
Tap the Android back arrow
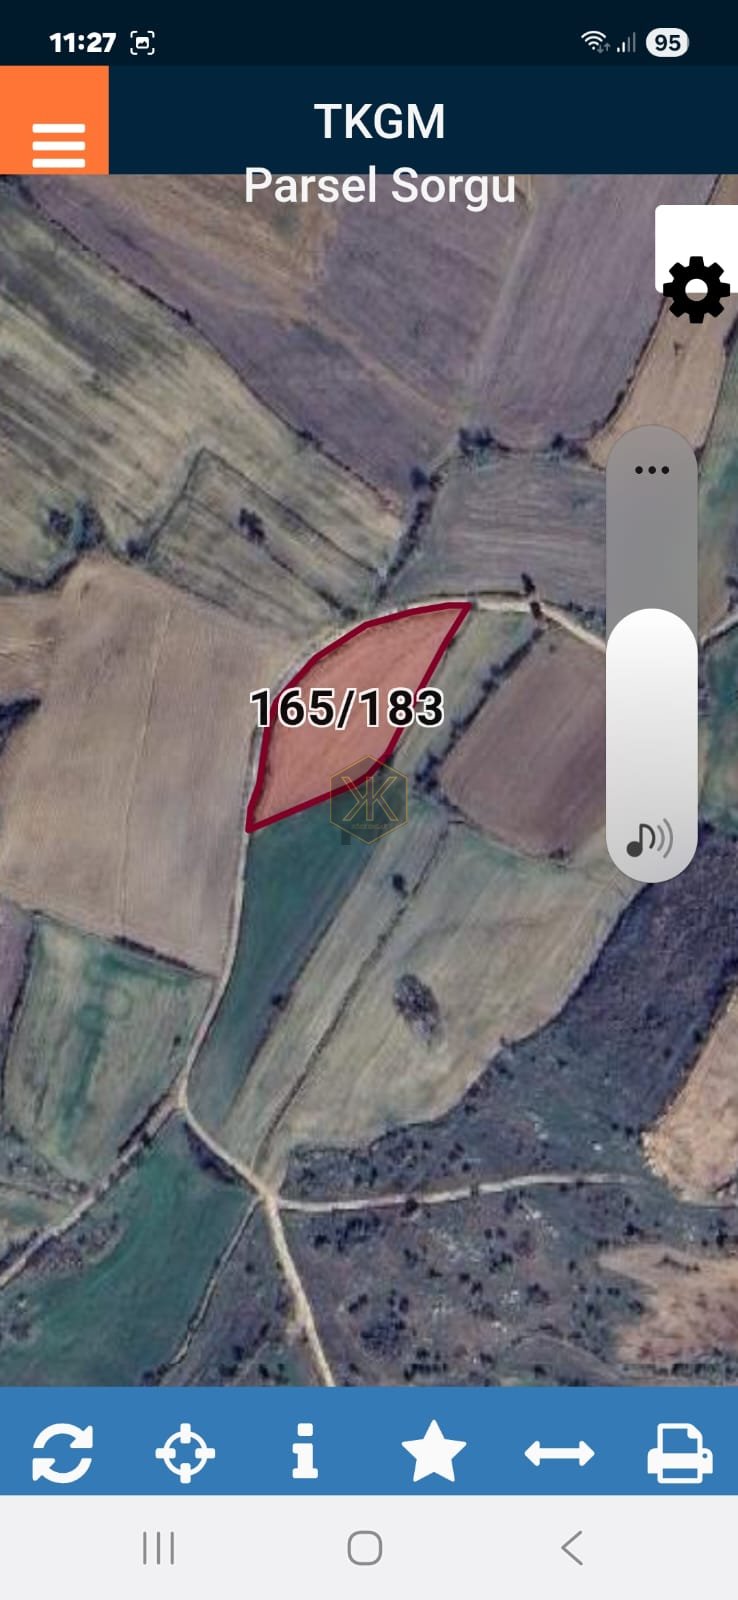[572, 1548]
